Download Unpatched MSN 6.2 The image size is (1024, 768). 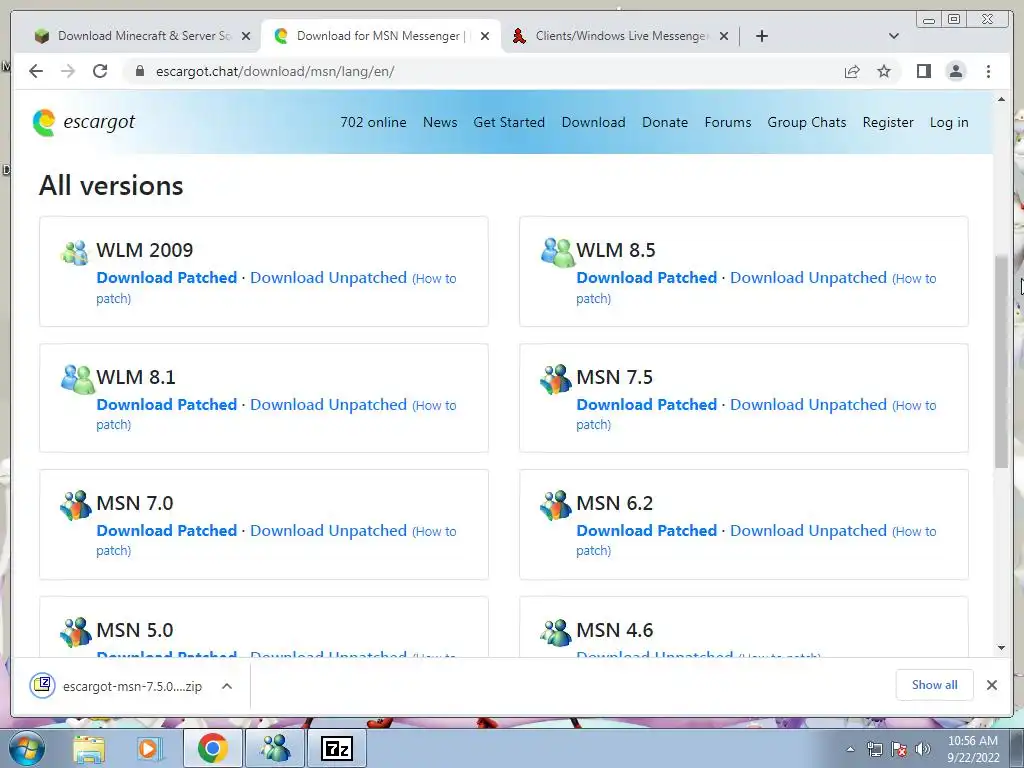coord(808,530)
